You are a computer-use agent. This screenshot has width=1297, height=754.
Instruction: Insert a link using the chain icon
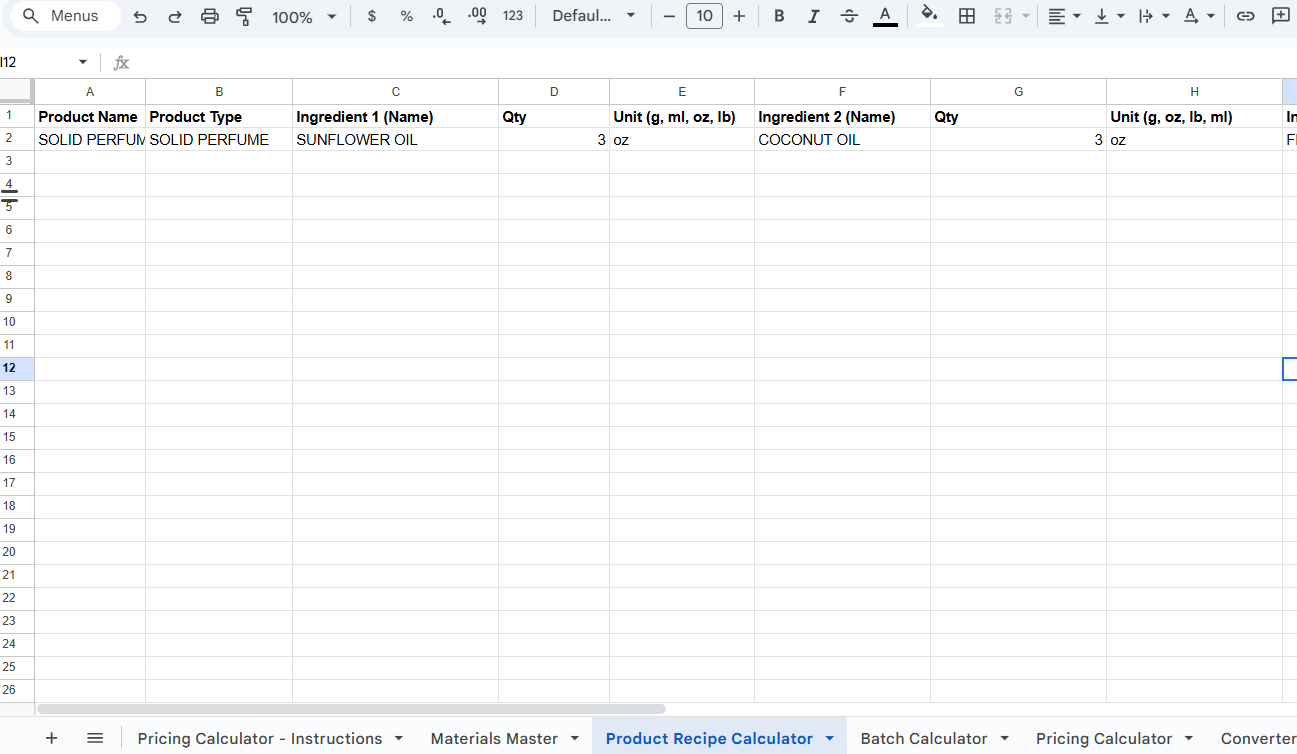click(x=1245, y=16)
